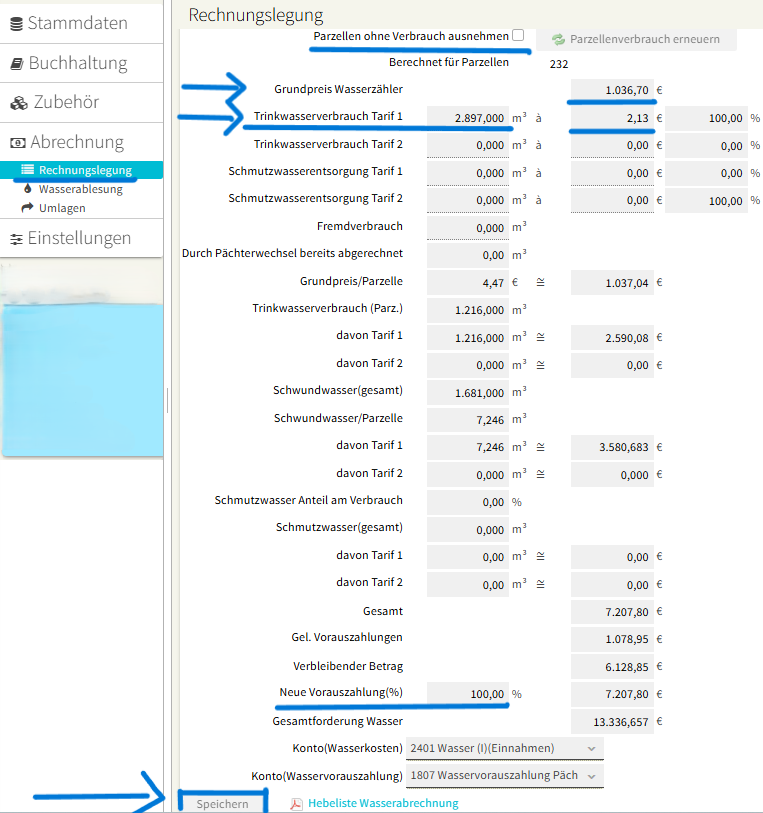
Task: Click the Wasserablesung droplet icon
Action: (27, 189)
